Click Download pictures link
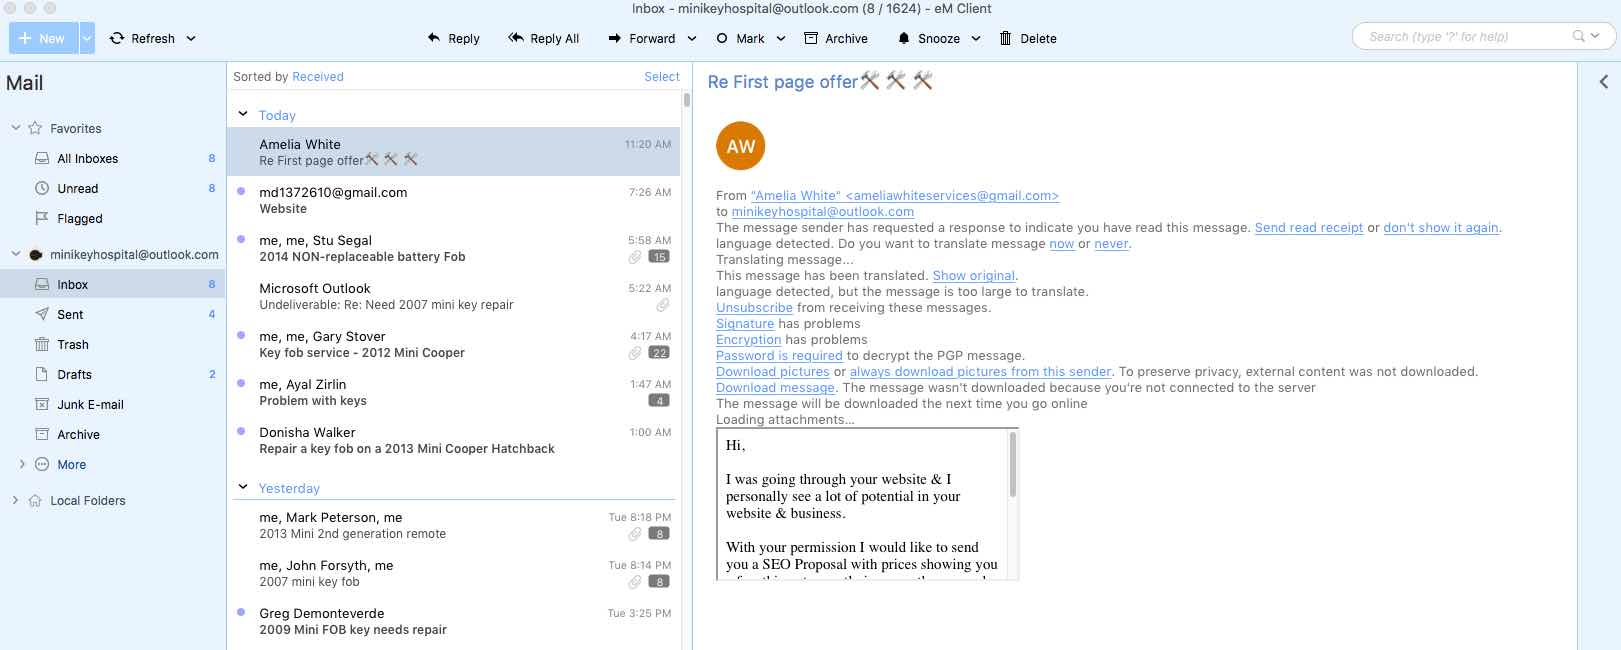Image resolution: width=1621 pixels, height=650 pixels. click(773, 372)
